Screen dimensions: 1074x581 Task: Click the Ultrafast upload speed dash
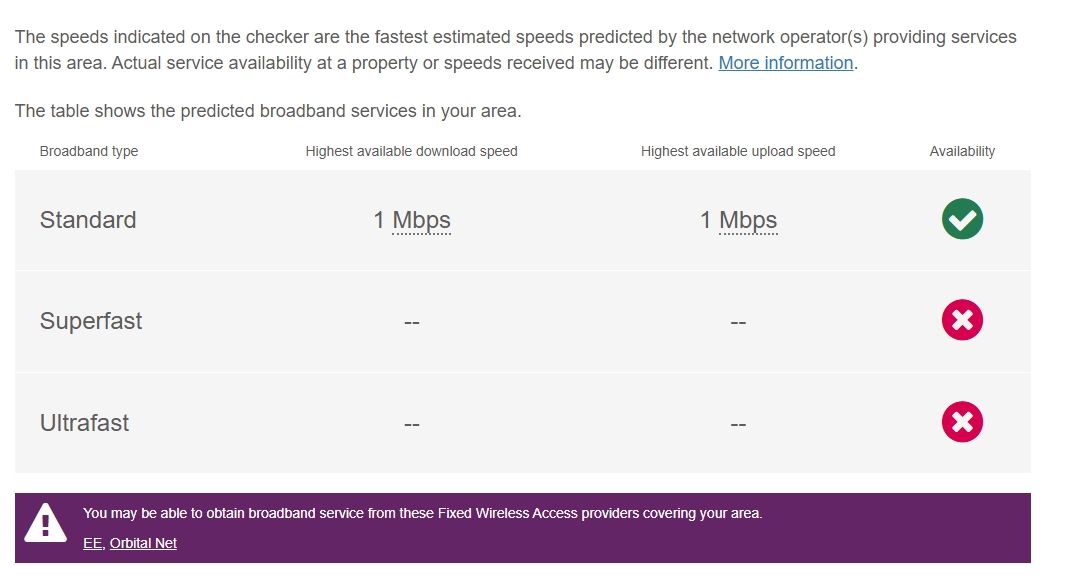click(x=738, y=424)
